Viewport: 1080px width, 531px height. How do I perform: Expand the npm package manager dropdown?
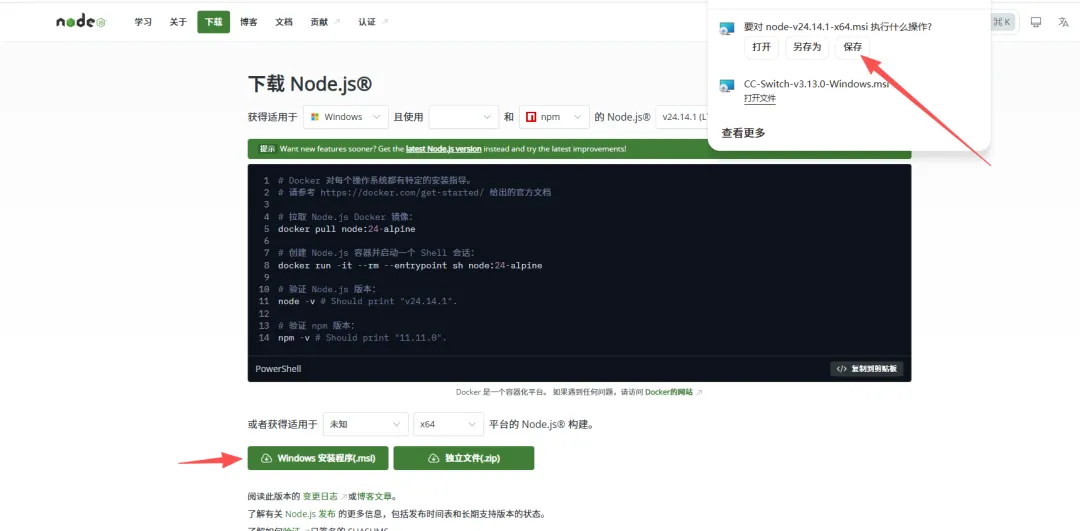click(x=554, y=117)
